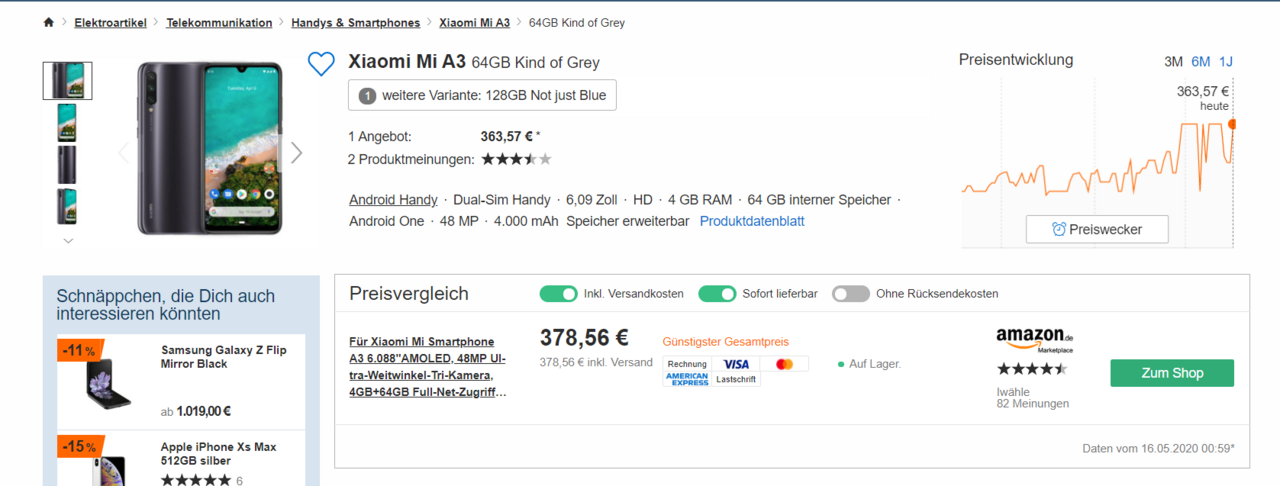Image resolution: width=1280 pixels, height=486 pixels.
Task: Click the 363,57 € offer price text
Action: click(x=507, y=137)
